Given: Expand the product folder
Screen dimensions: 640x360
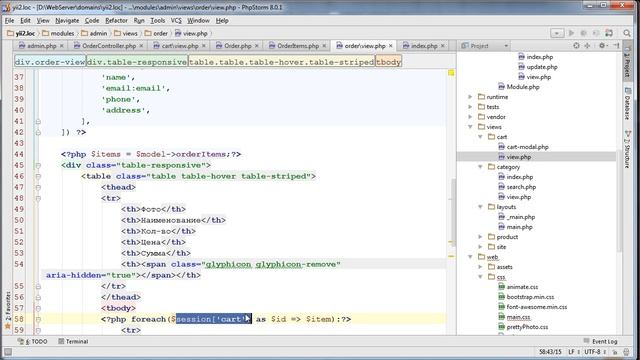Looking at the screenshot, I should point(480,237).
